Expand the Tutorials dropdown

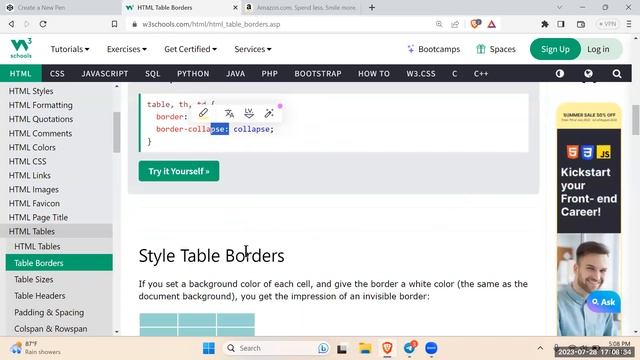coord(70,49)
